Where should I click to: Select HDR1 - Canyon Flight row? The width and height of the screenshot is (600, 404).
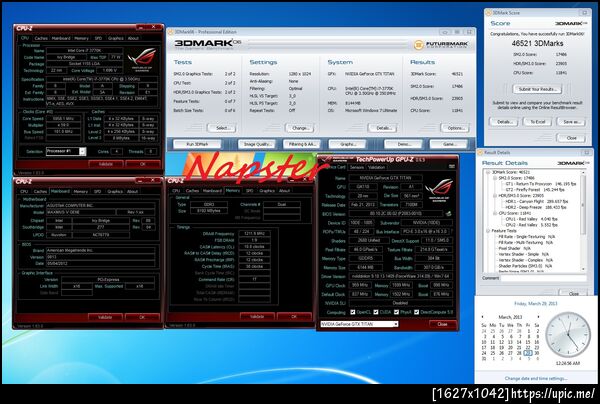pos(536,202)
